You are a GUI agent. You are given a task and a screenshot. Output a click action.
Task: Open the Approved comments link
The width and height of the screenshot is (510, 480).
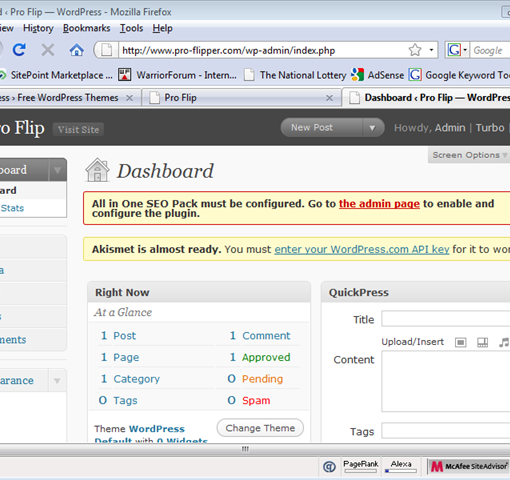coord(266,357)
